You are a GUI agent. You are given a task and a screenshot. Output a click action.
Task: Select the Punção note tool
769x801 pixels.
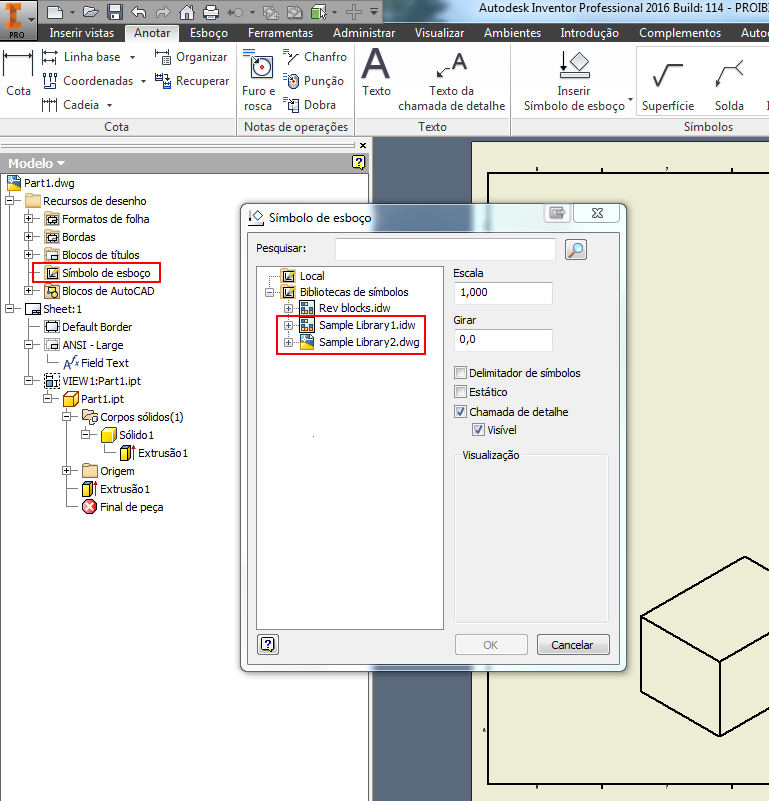coord(313,81)
